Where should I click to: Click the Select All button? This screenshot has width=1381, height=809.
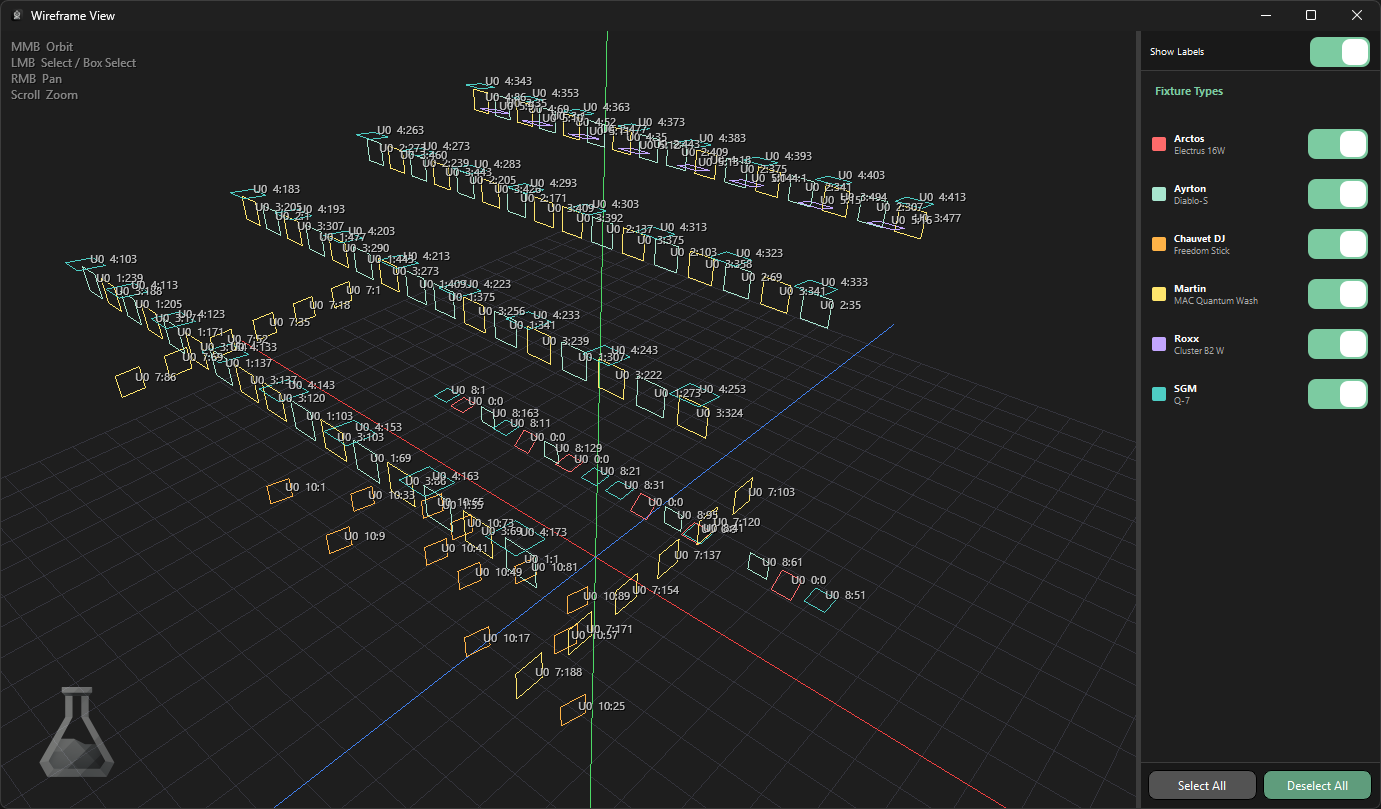click(x=1202, y=785)
